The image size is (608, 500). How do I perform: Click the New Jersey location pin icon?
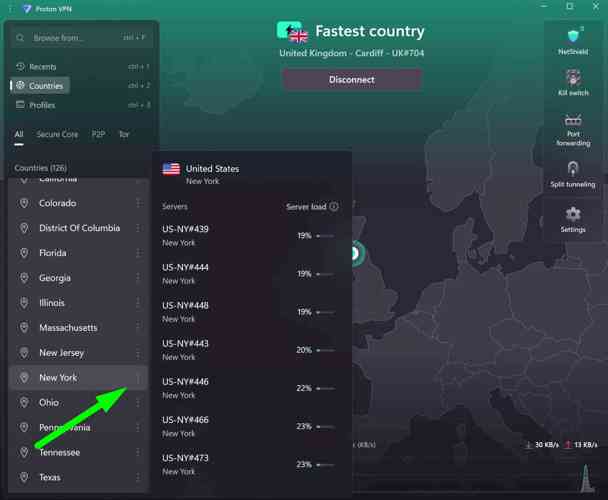[x=24, y=353]
